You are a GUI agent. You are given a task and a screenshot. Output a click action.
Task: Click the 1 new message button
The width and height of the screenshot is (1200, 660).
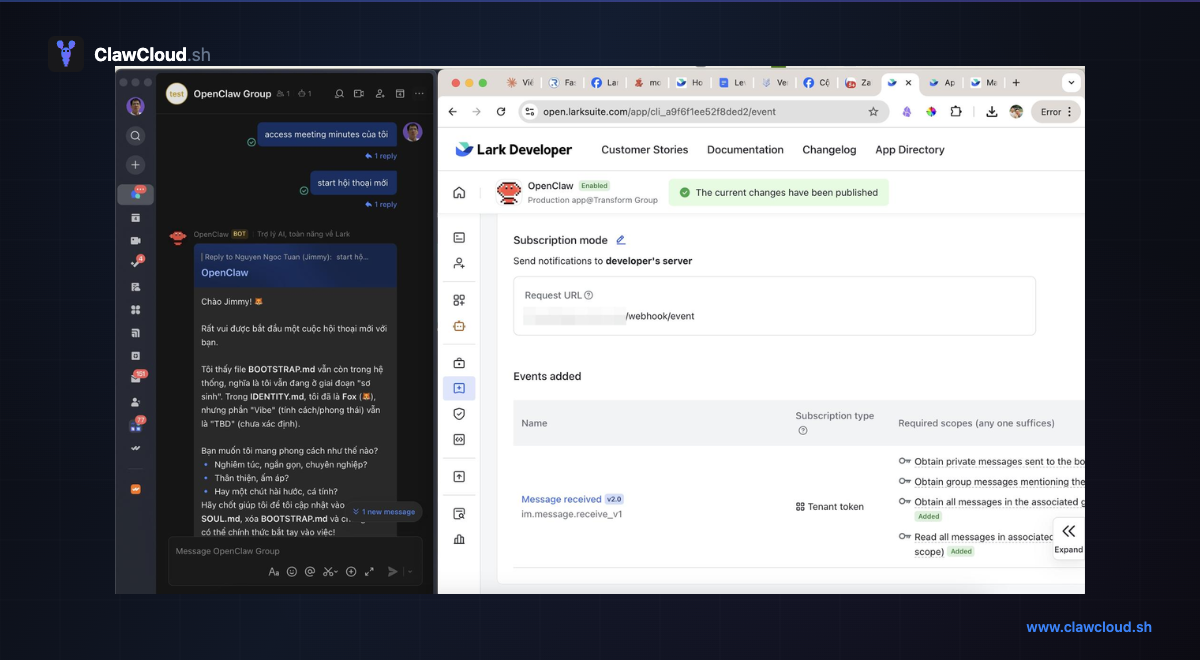[384, 511]
